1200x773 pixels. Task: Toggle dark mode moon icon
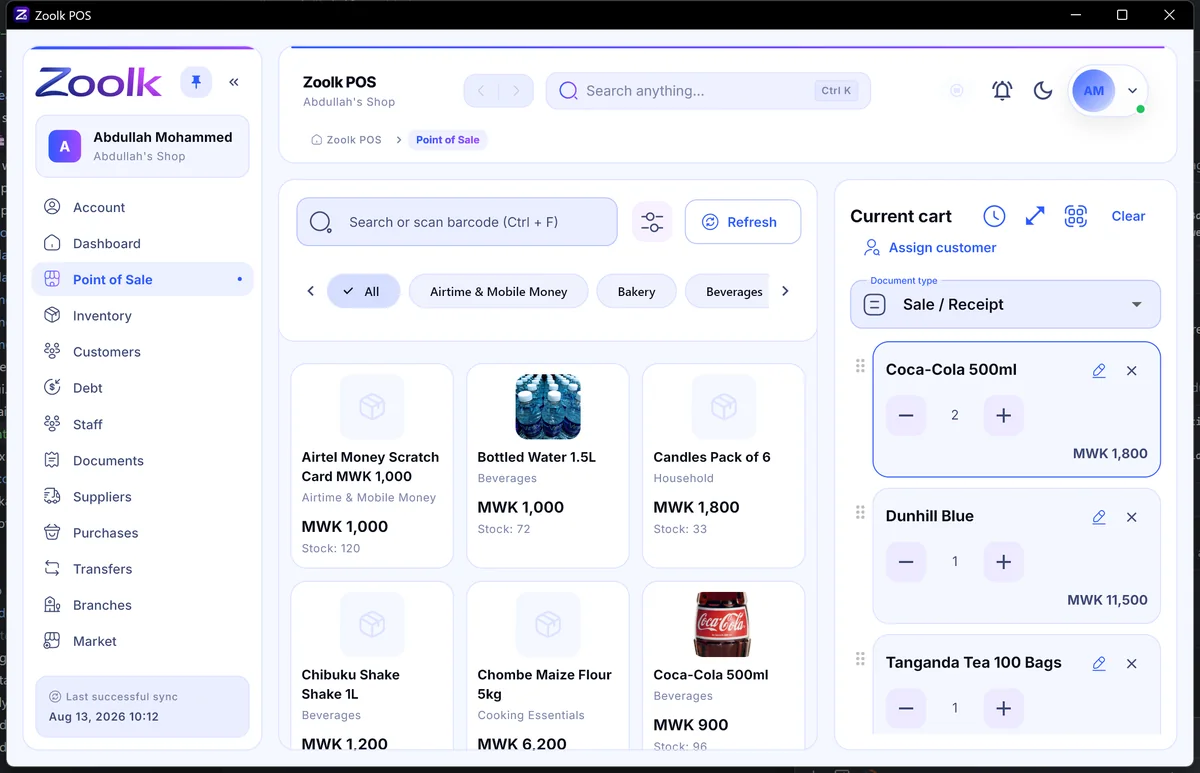[1043, 91]
